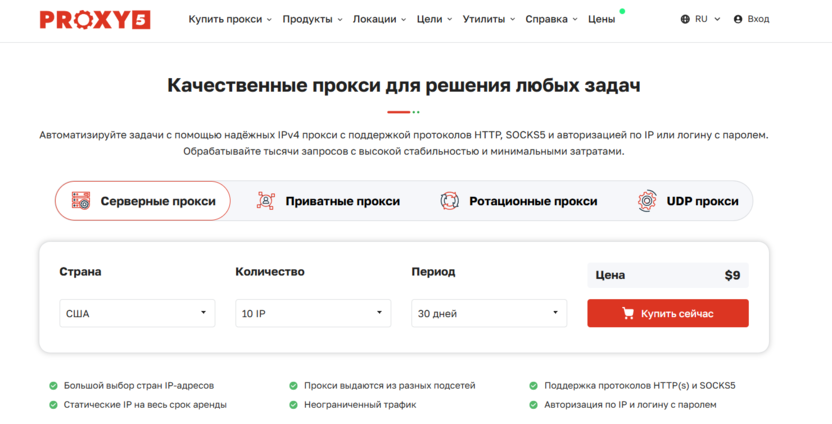Click the globe language icon

pos(685,19)
